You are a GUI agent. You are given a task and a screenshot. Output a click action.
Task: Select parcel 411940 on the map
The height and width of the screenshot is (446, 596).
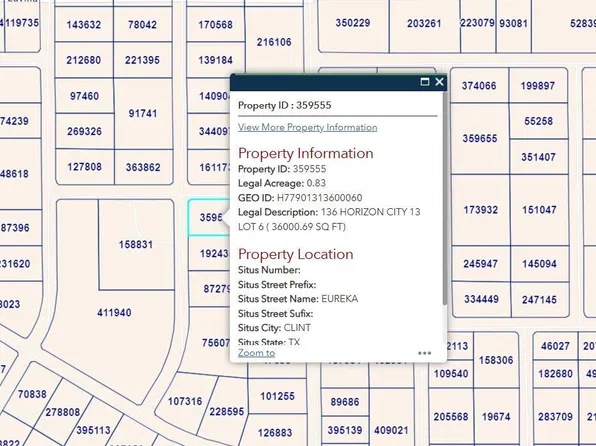point(114,313)
